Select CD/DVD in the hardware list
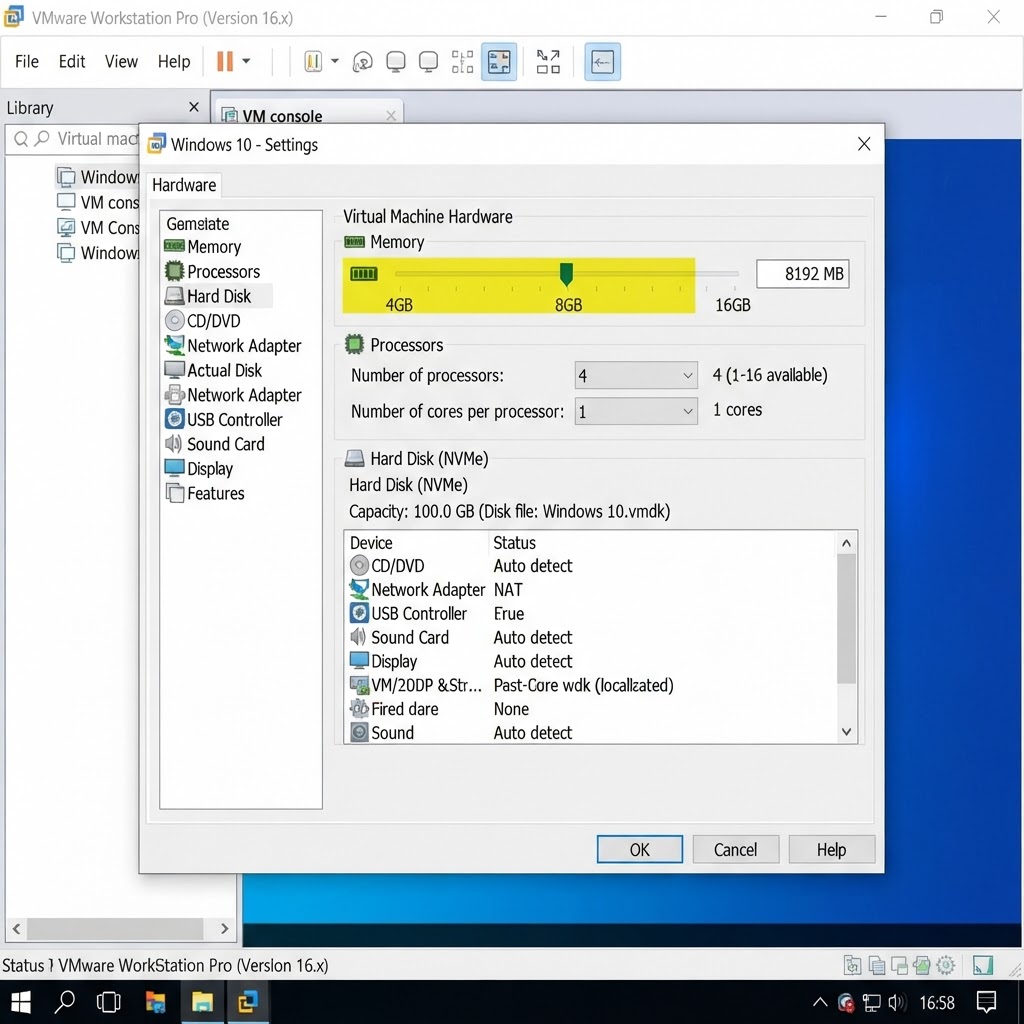The height and width of the screenshot is (1024, 1024). click(x=202, y=321)
